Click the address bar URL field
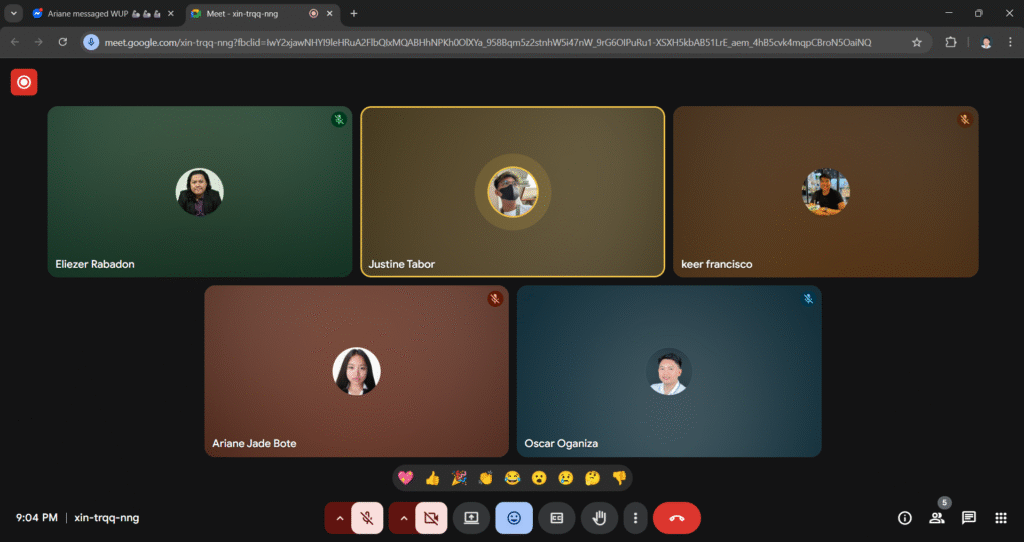The height and width of the screenshot is (542, 1024). [x=500, y=42]
